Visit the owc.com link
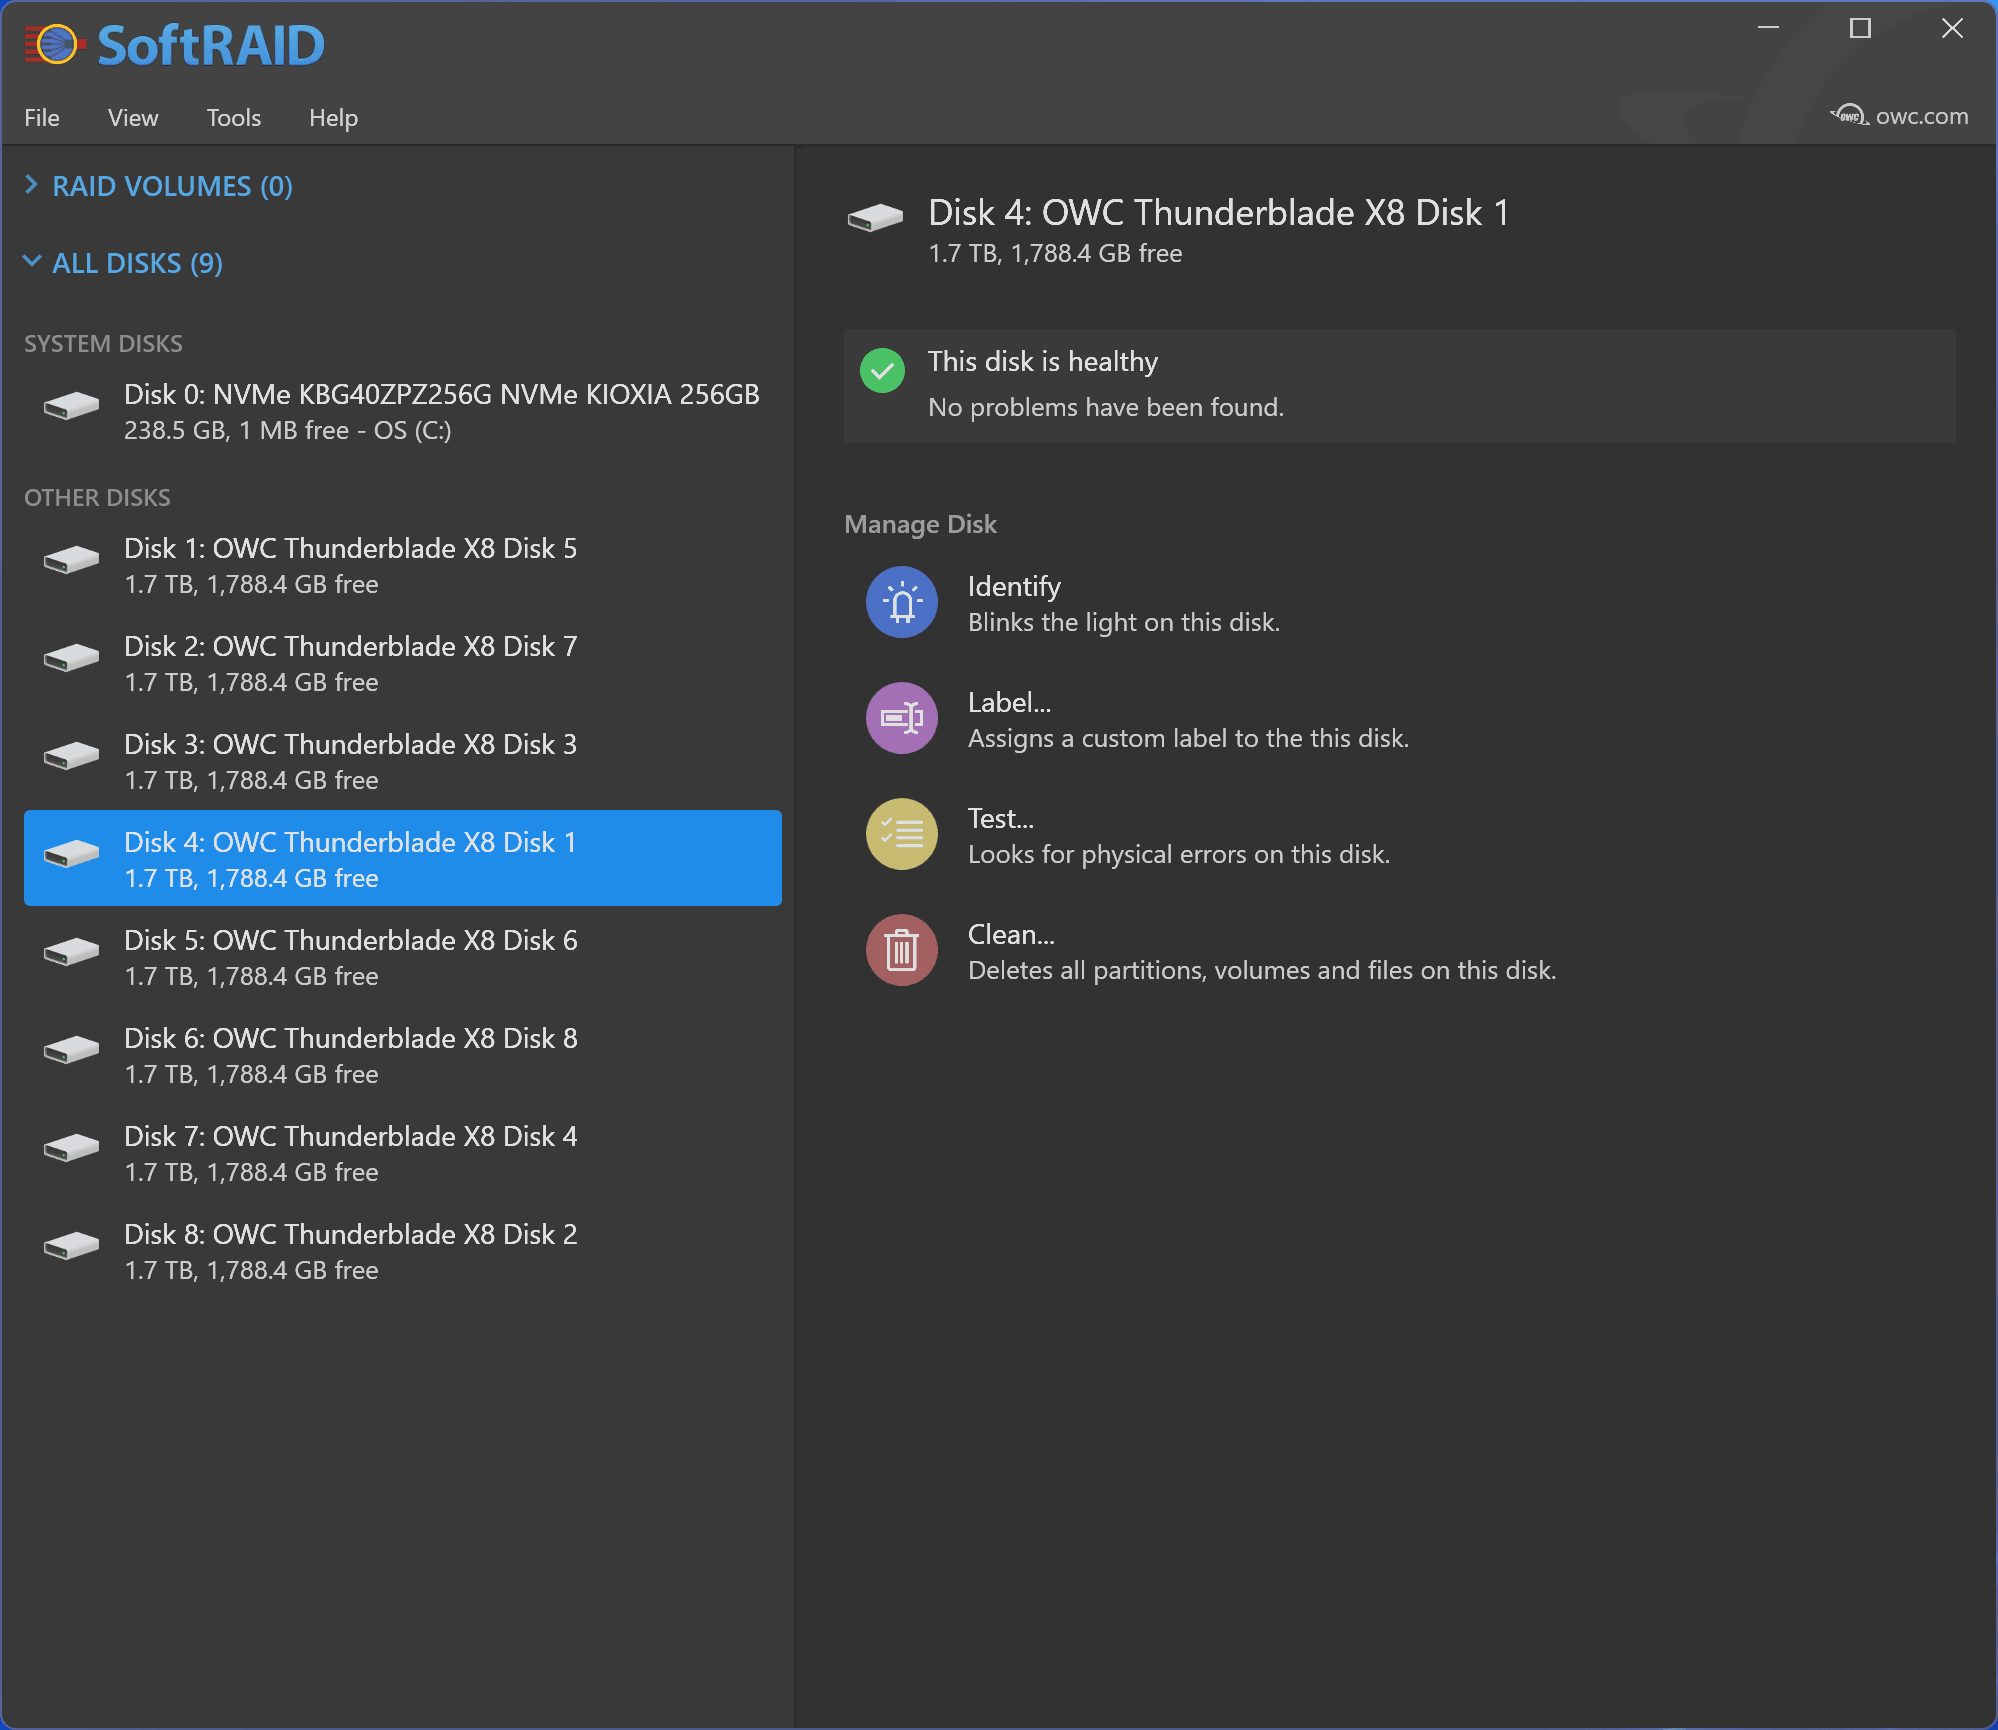1998x1730 pixels. point(1920,116)
